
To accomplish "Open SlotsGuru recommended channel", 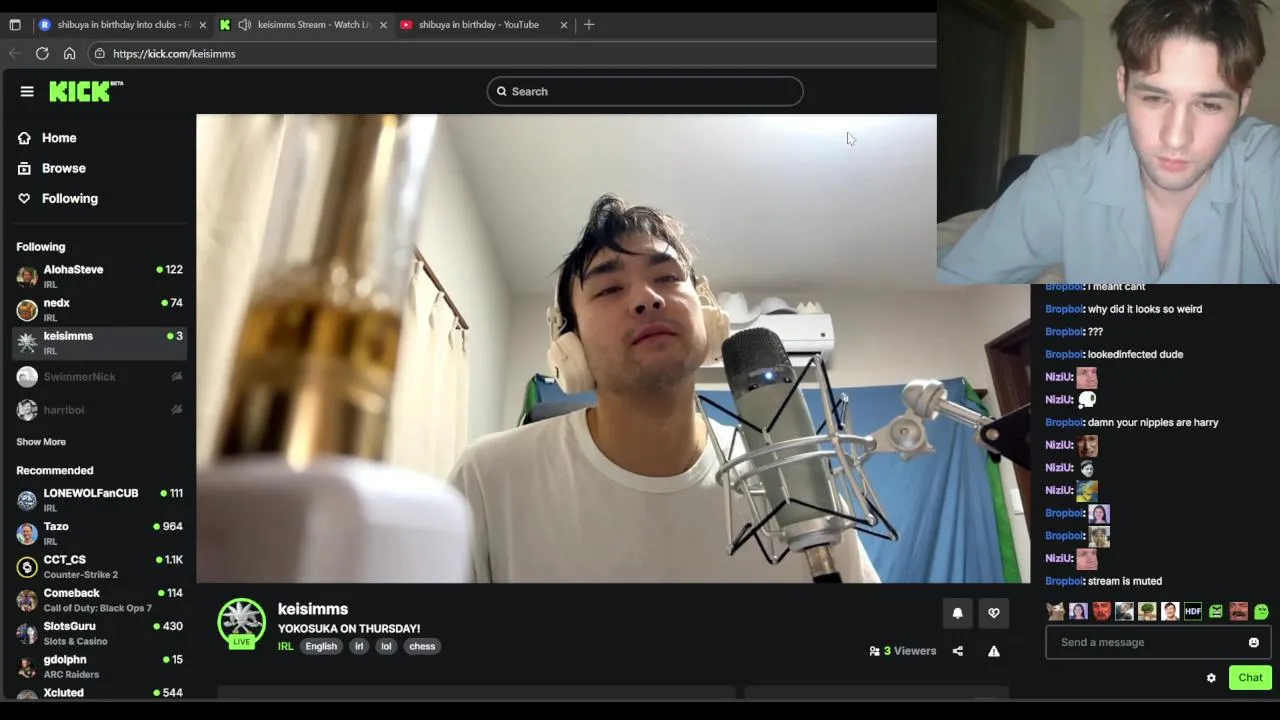I will (99, 632).
